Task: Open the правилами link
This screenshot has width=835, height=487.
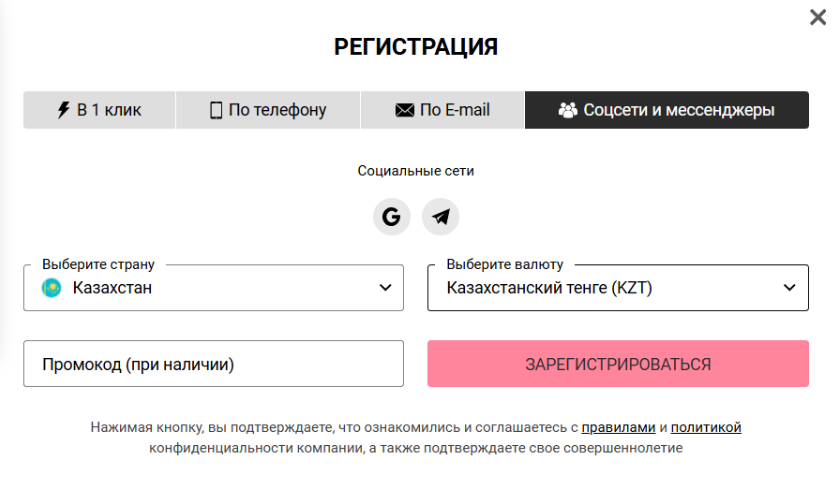Action: point(618,427)
